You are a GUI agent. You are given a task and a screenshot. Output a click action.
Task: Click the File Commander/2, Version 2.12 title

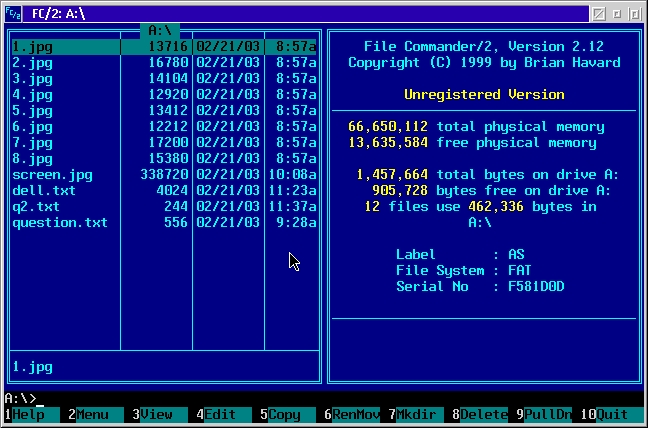[x=484, y=47]
